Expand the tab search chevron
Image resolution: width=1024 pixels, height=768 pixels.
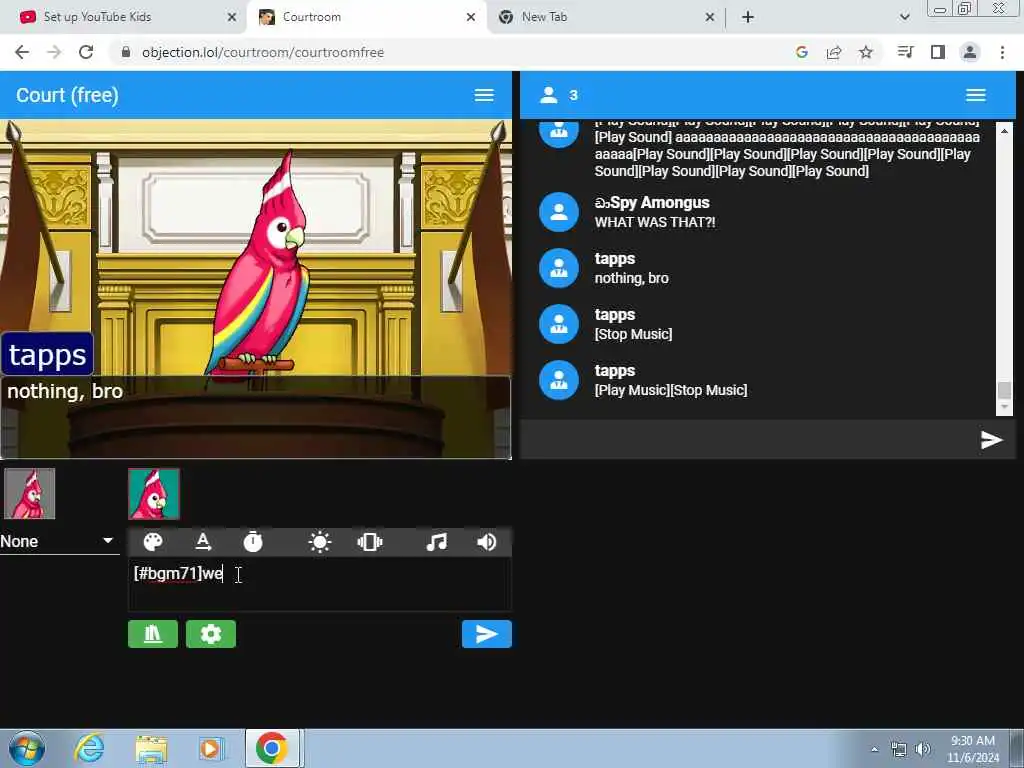pos(904,18)
